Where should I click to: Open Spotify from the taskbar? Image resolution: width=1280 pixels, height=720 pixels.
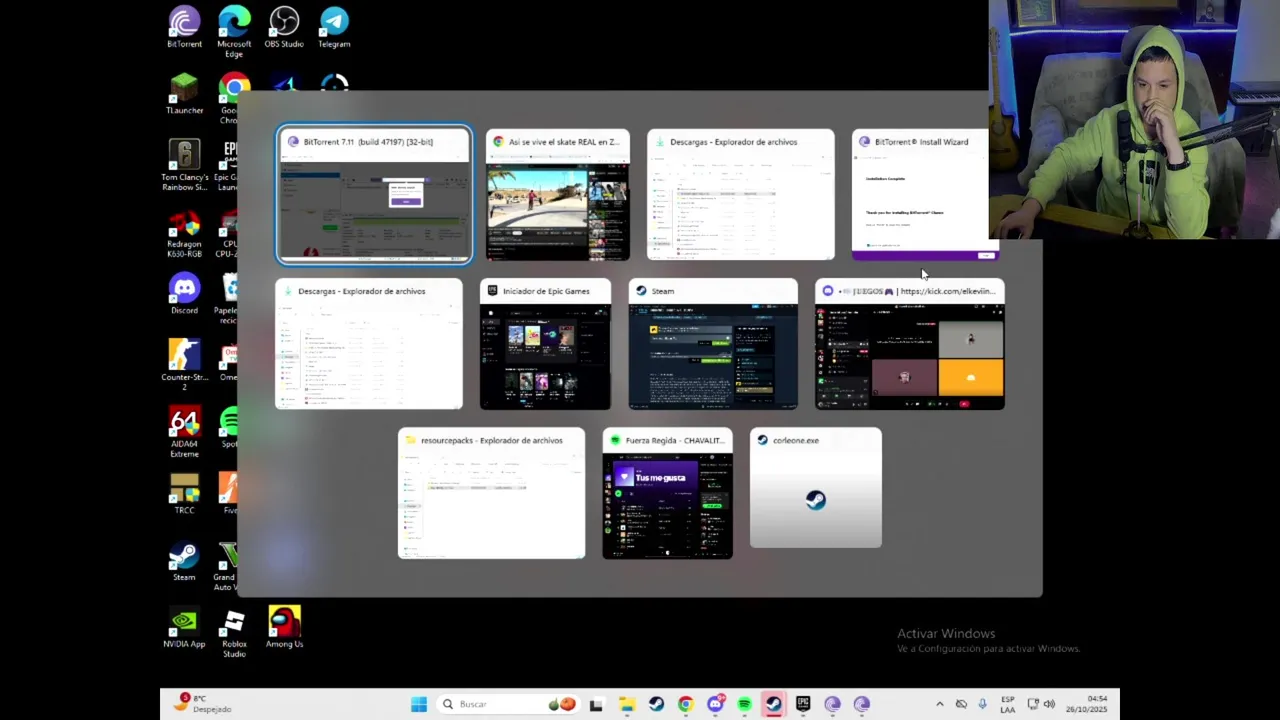[744, 704]
